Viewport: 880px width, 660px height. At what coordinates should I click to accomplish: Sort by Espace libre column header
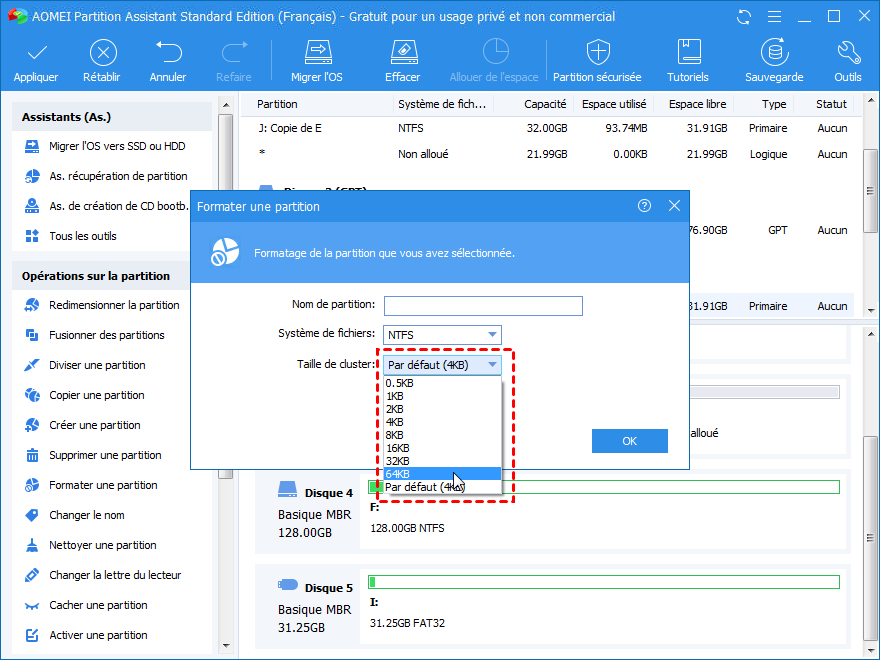click(x=698, y=104)
